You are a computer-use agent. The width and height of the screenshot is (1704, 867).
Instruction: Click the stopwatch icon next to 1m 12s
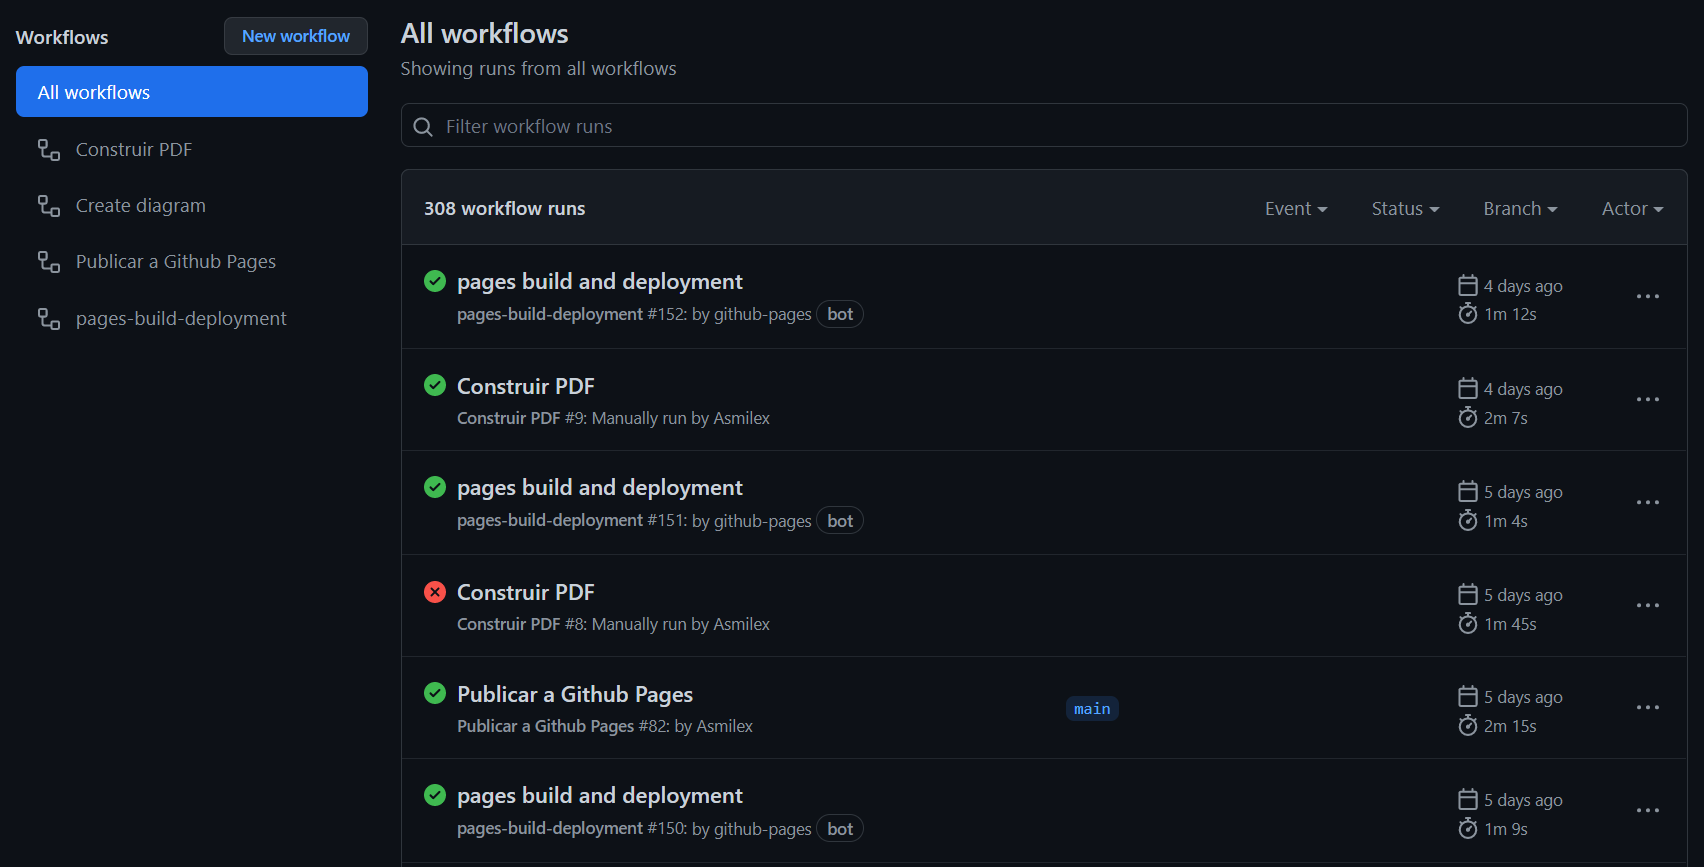coord(1468,314)
